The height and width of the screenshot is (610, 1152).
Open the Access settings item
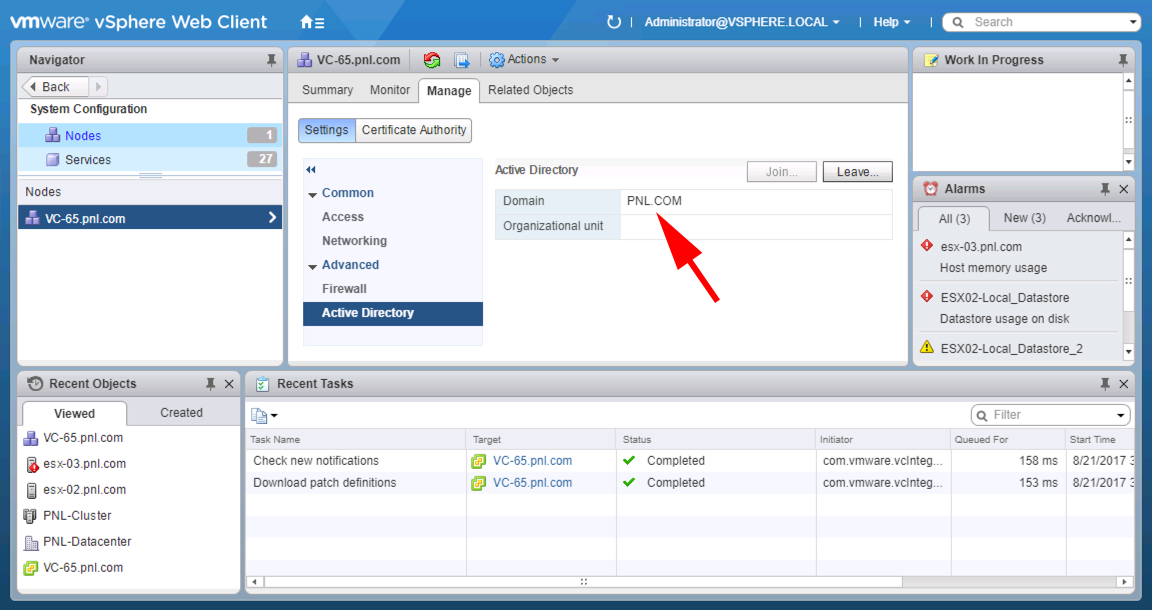tap(342, 217)
